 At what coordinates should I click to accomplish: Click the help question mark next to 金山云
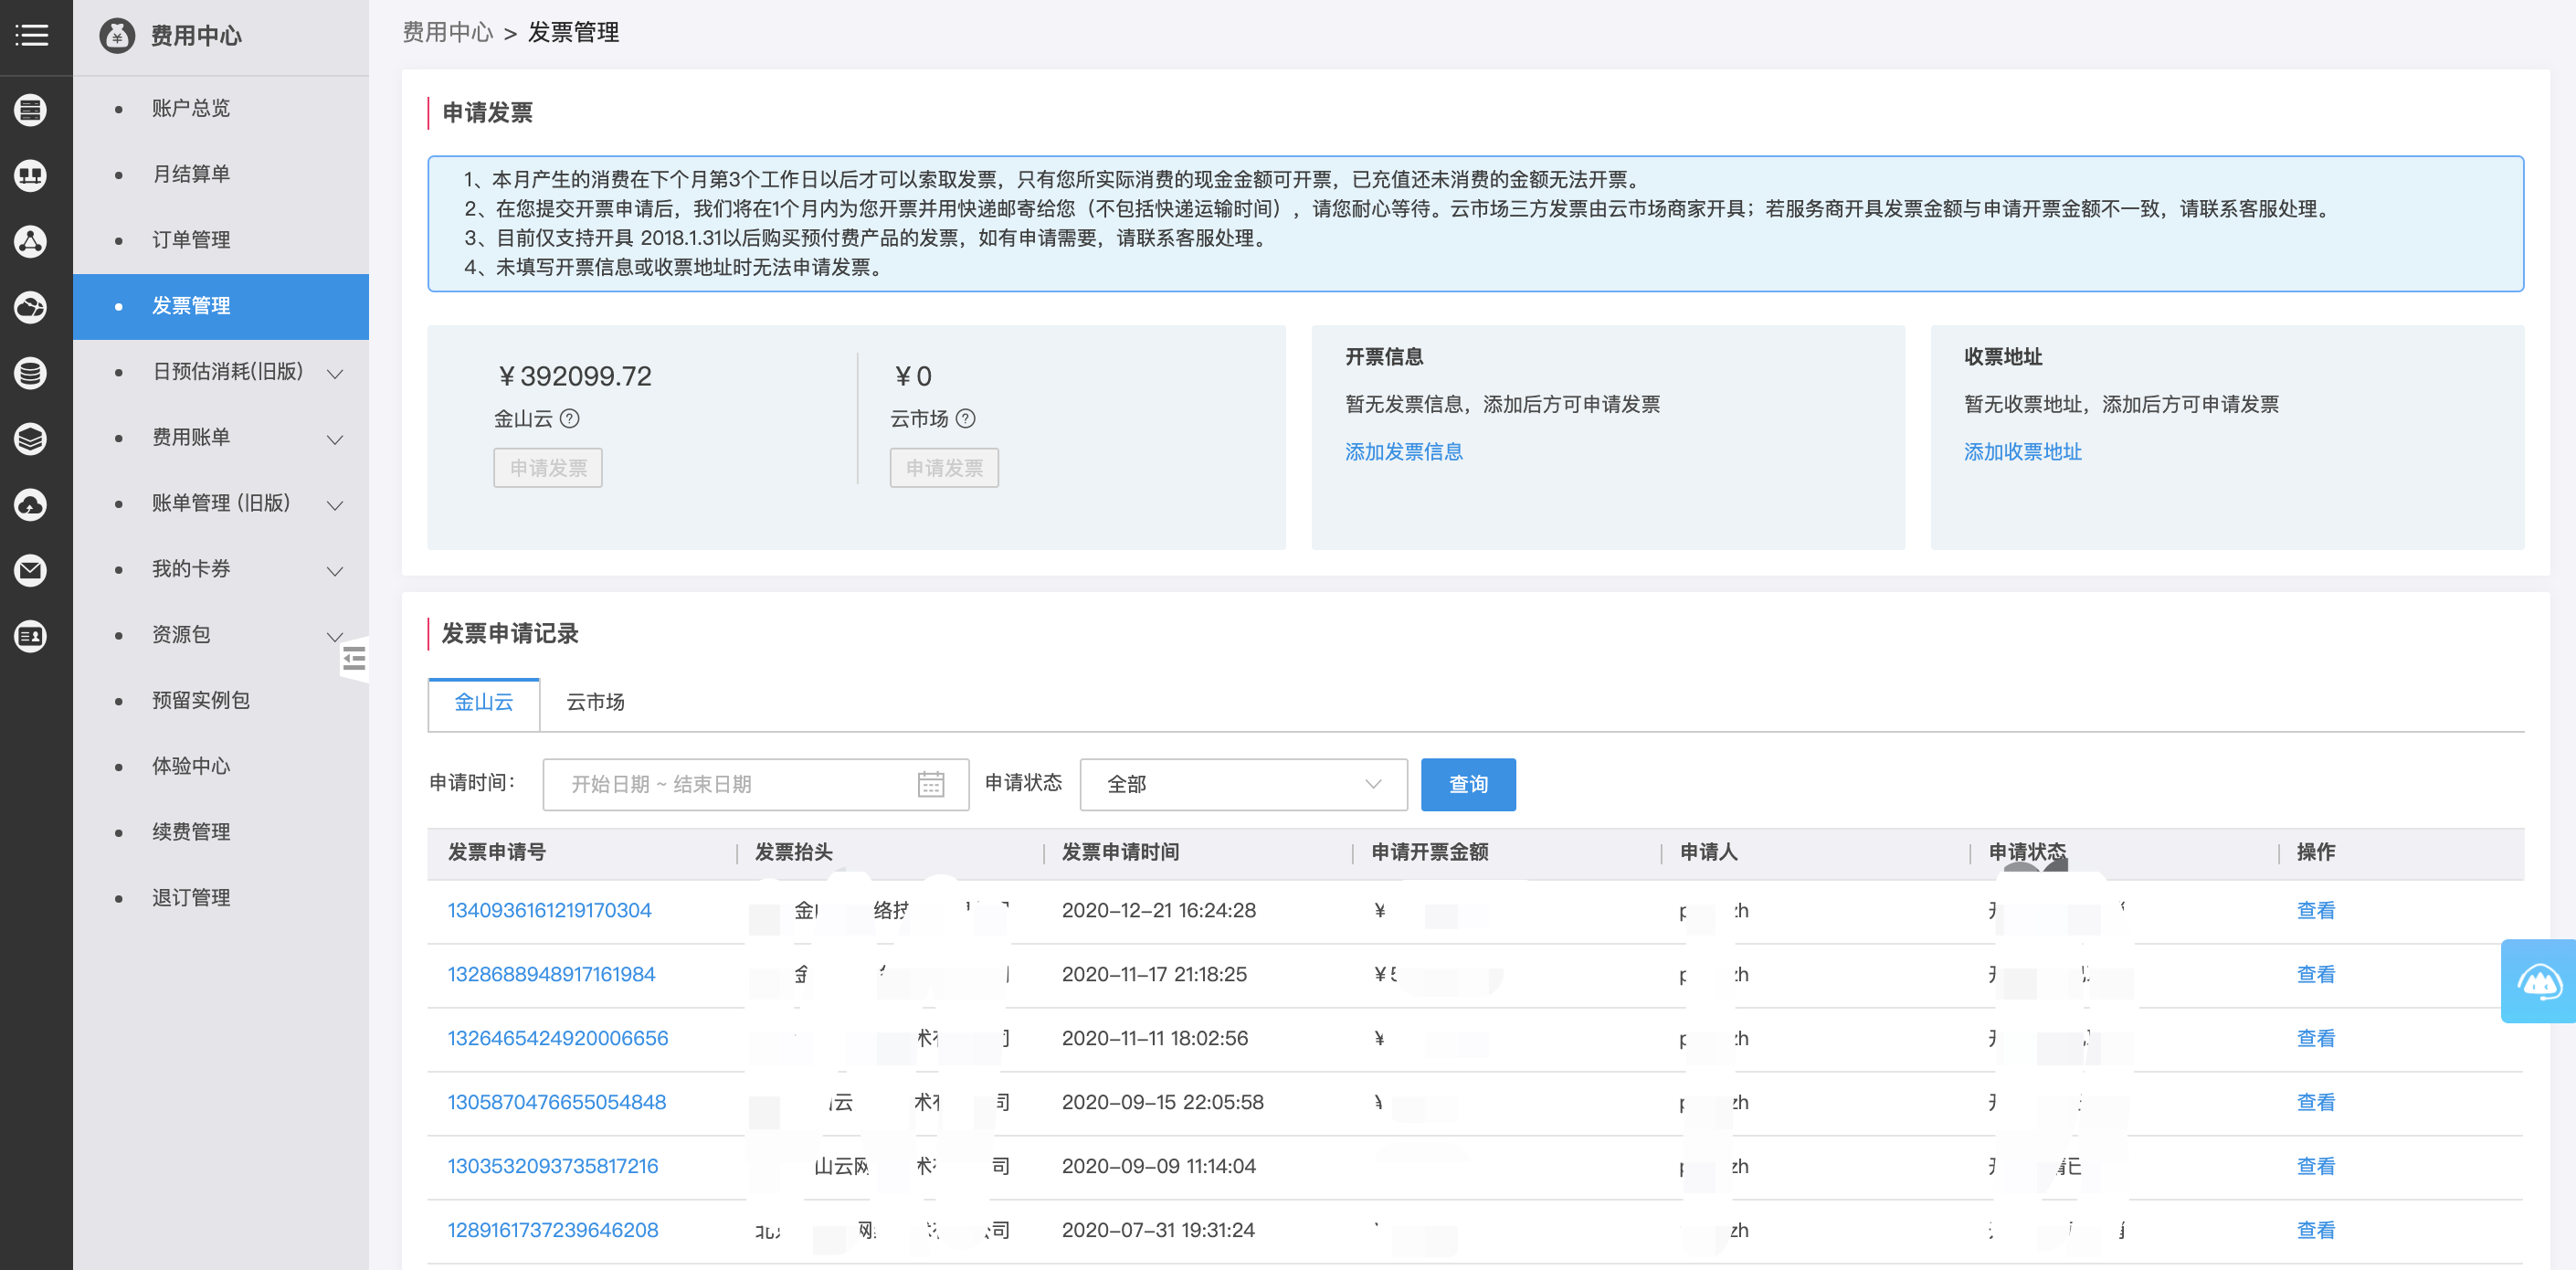tap(570, 419)
